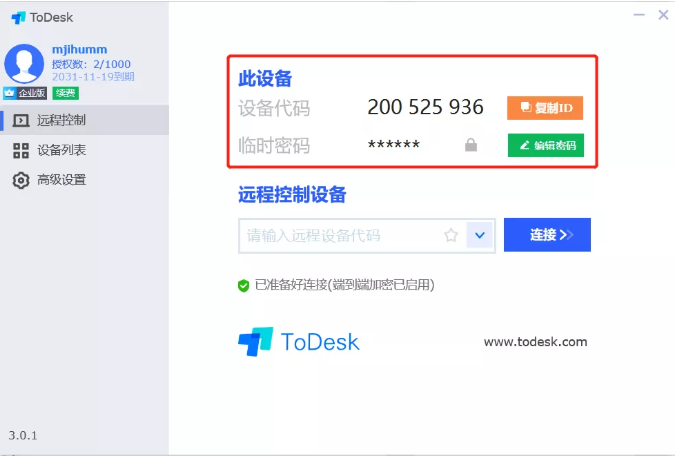Expand the remote device code dropdown arrow
Screen dimensions: 675x456
tap(480, 236)
